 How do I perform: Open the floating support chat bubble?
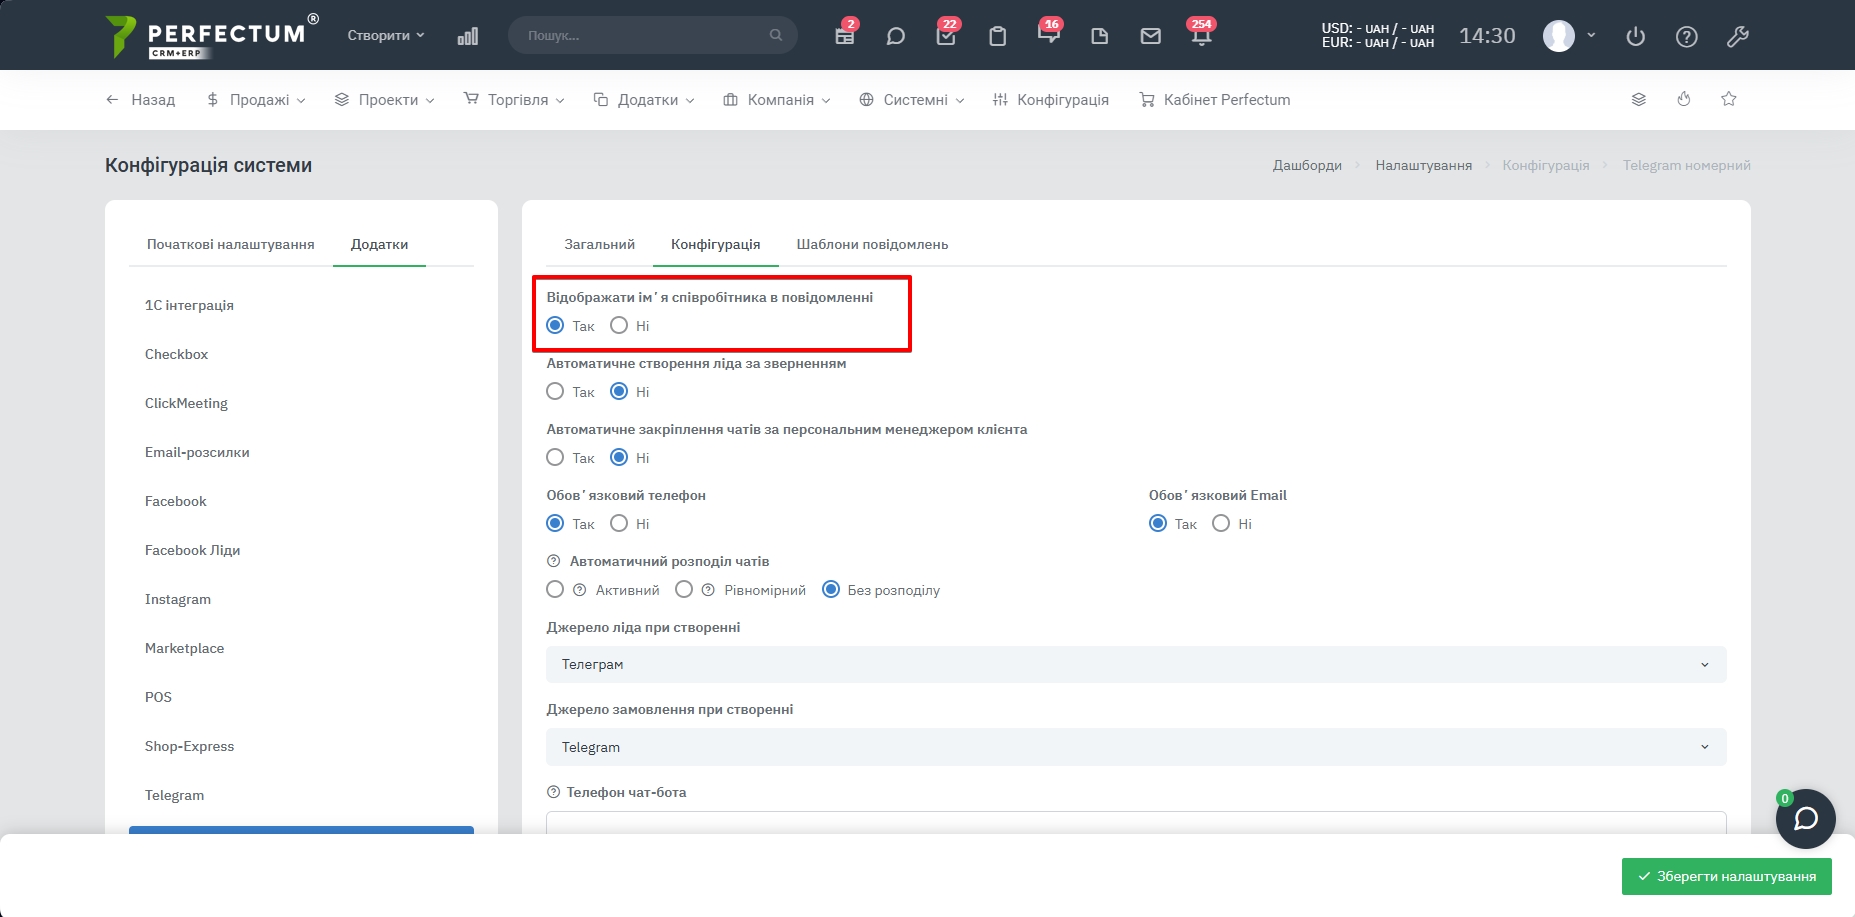pos(1806,819)
